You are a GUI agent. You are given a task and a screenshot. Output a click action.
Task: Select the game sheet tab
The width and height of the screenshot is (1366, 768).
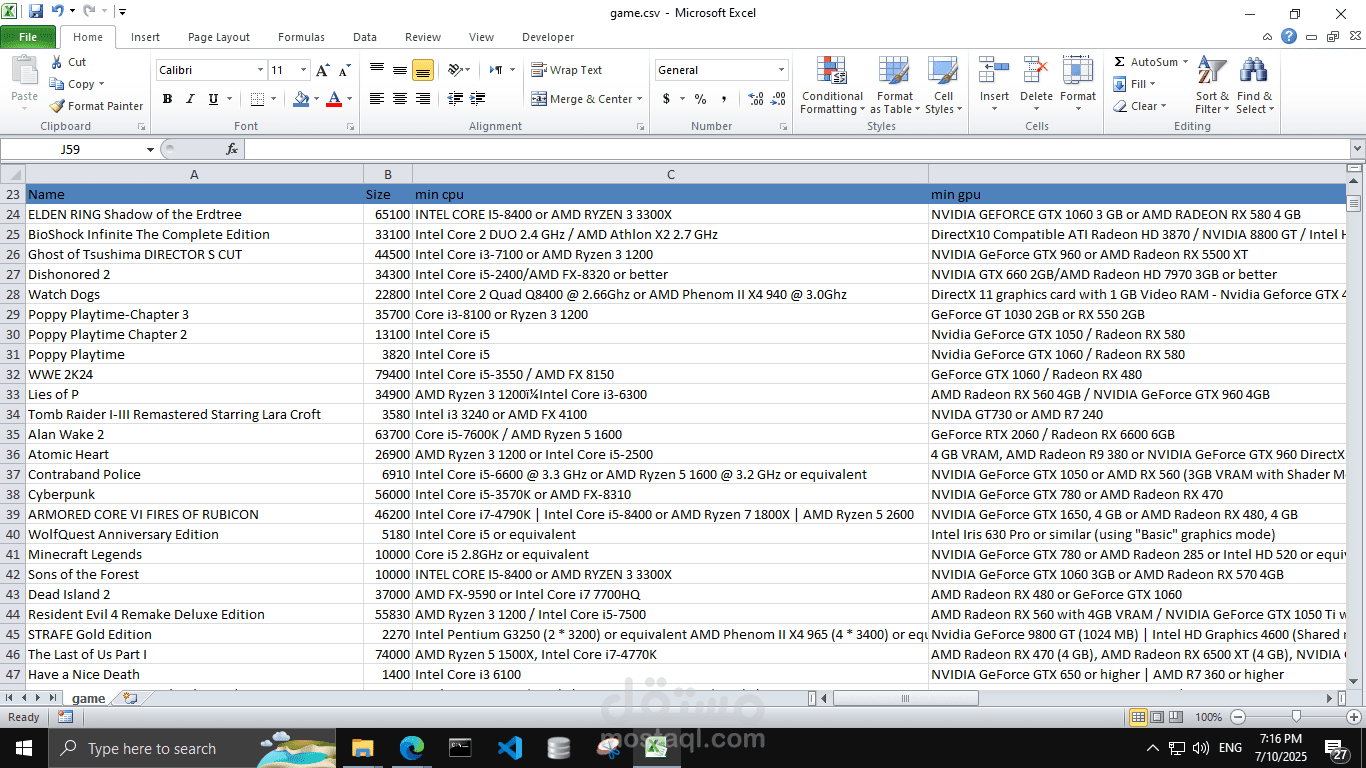tap(89, 698)
